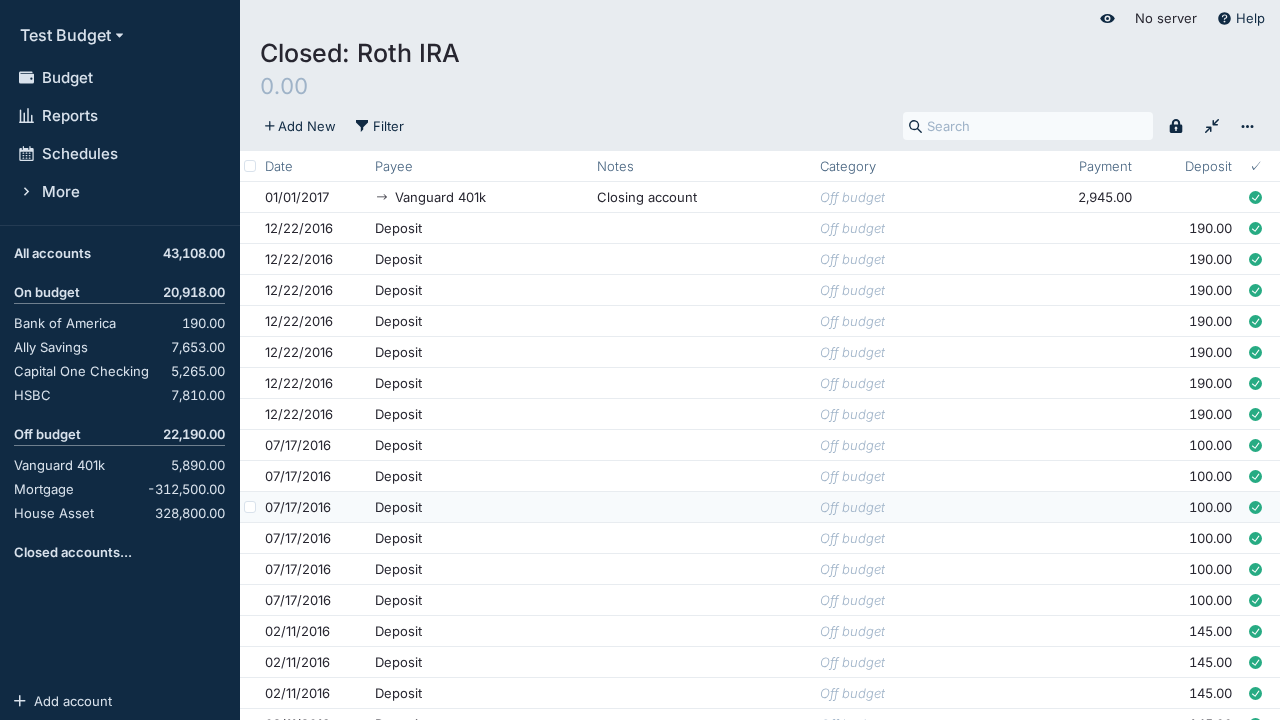Expand the Closed accounts list
The image size is (1280, 720).
pyautogui.click(x=73, y=553)
